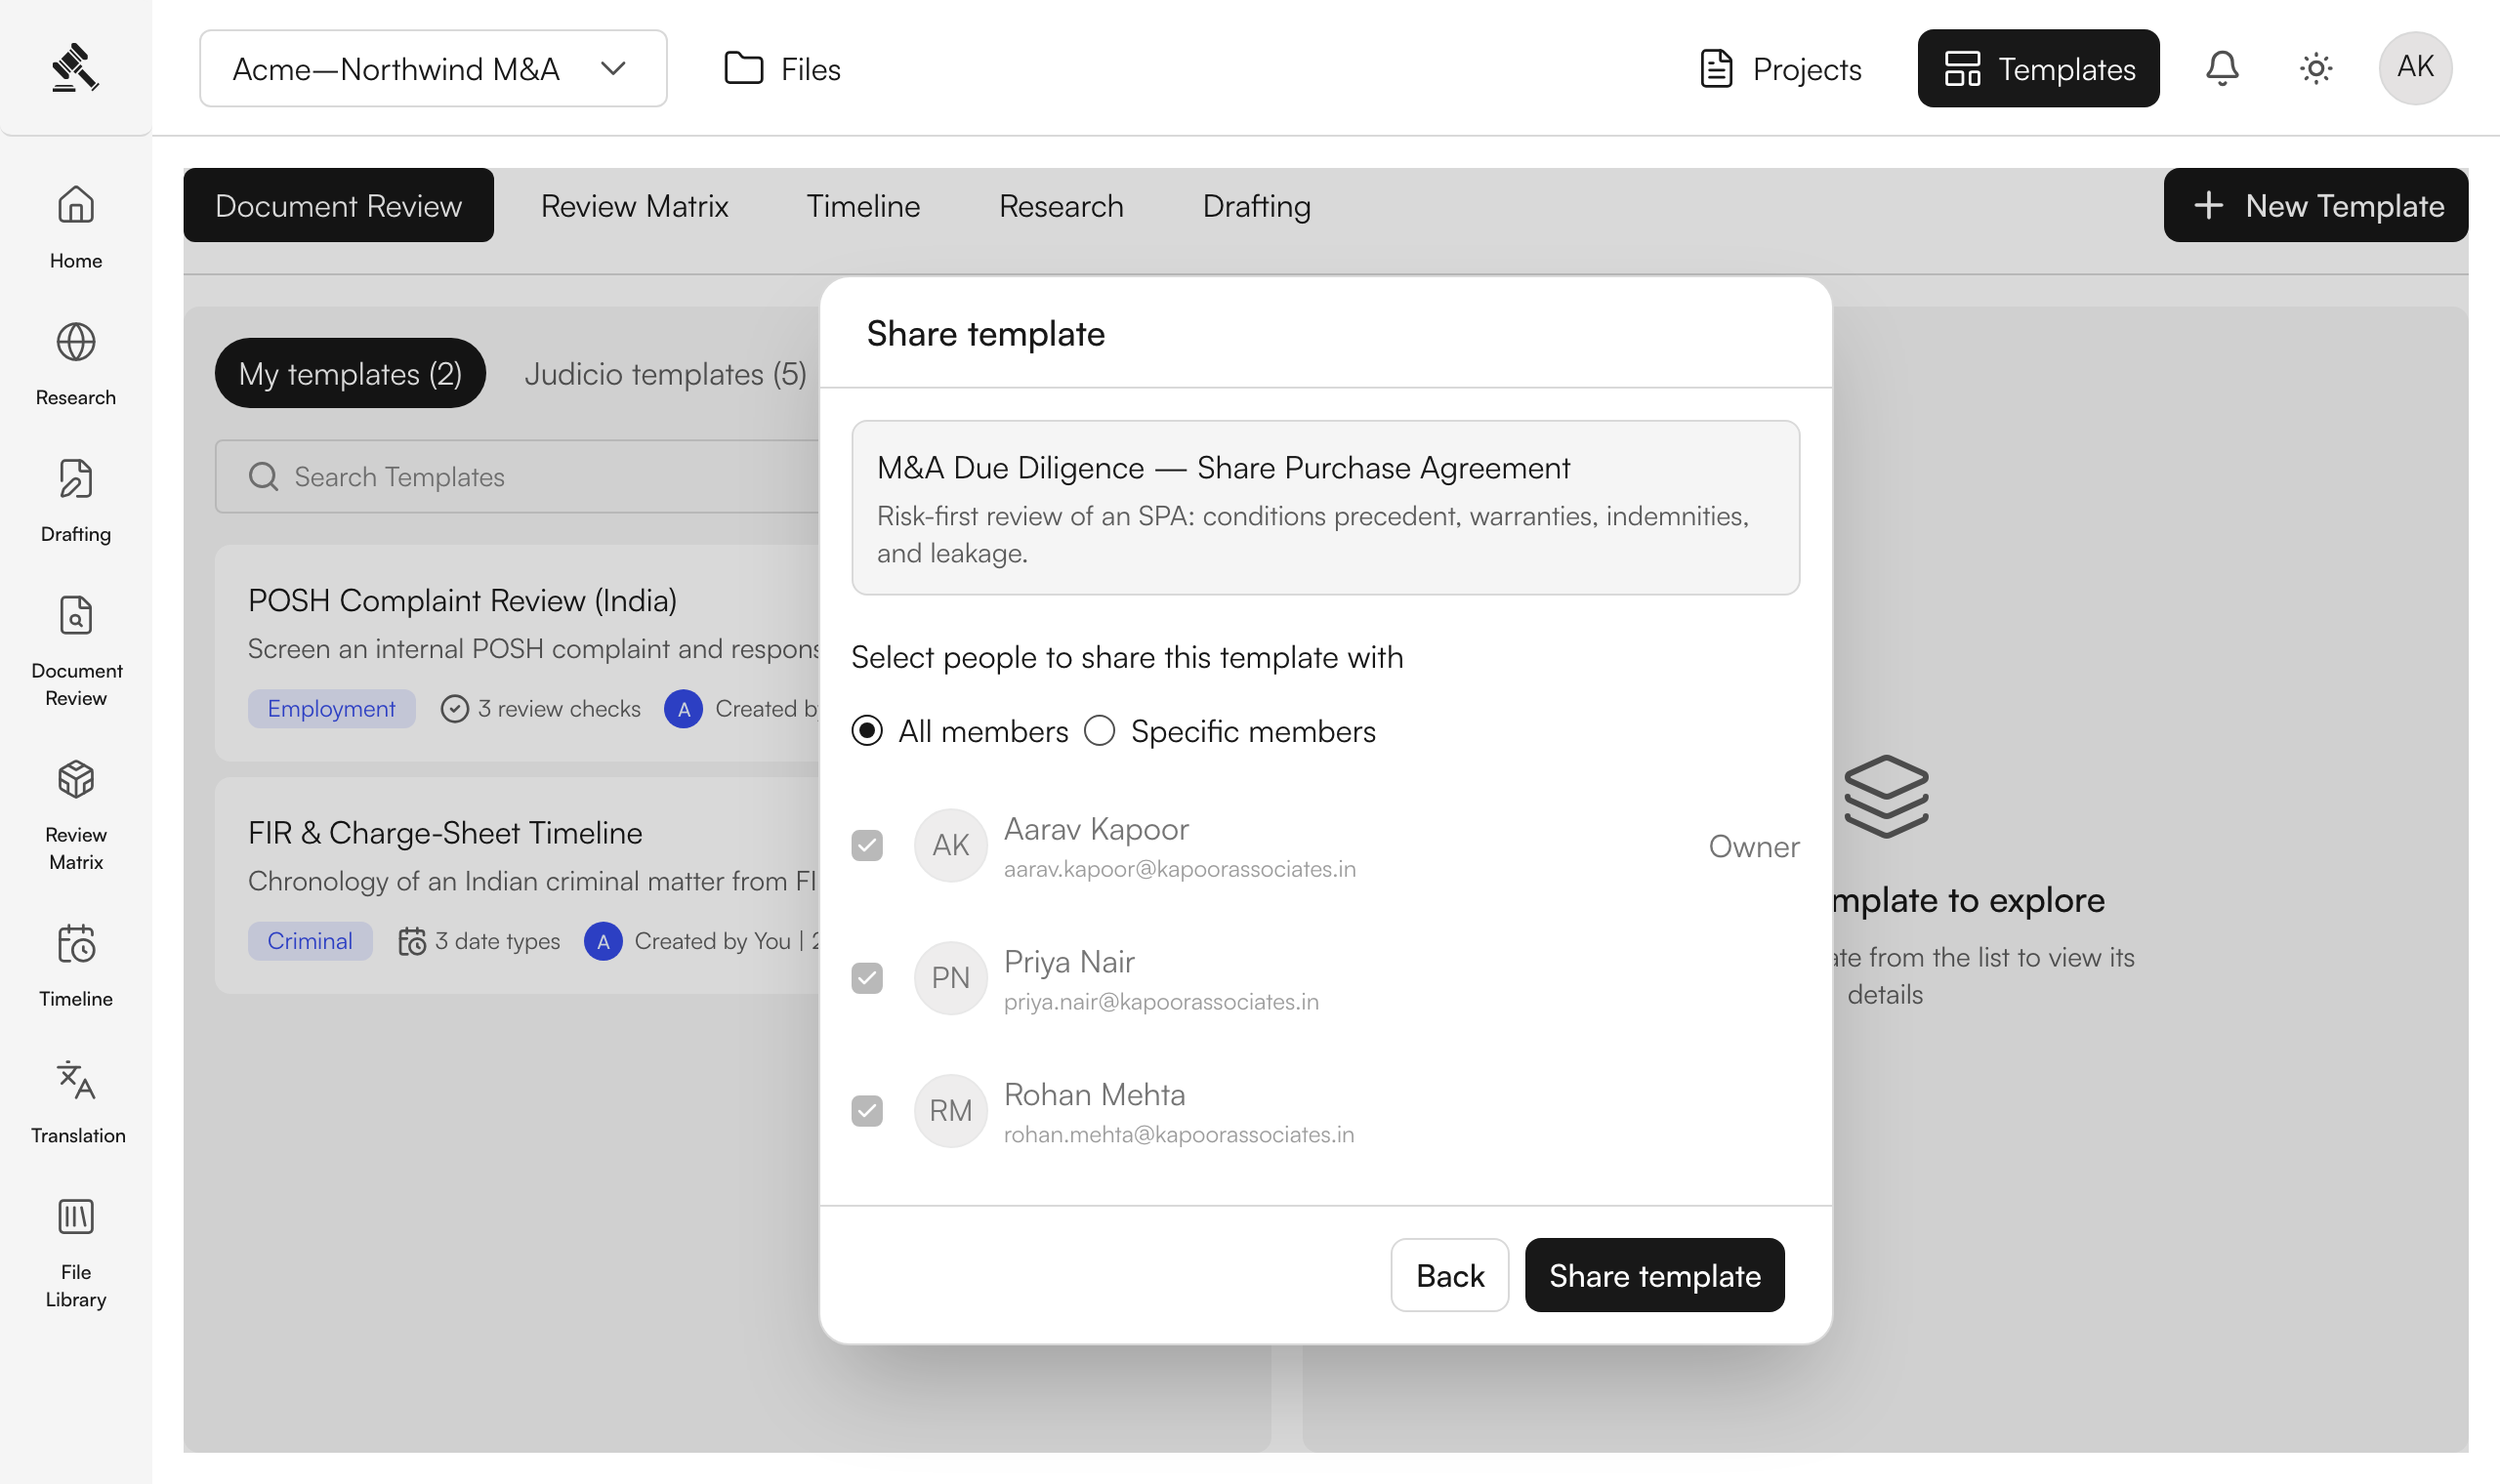Image resolution: width=2500 pixels, height=1484 pixels.
Task: Click the Back button in dialog
Action: click(1450, 1275)
